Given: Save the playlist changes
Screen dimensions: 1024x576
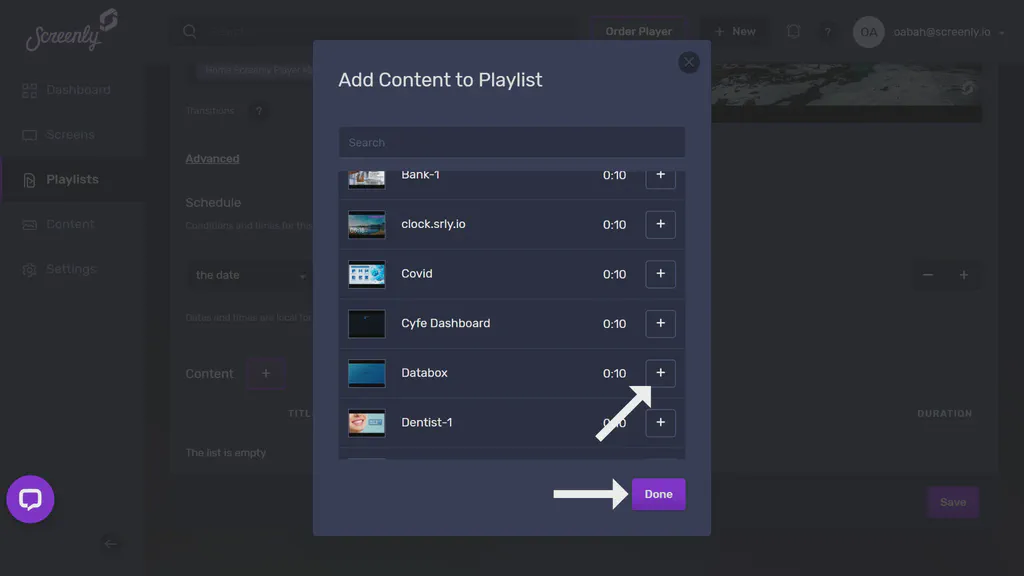Looking at the screenshot, I should coord(952,502).
